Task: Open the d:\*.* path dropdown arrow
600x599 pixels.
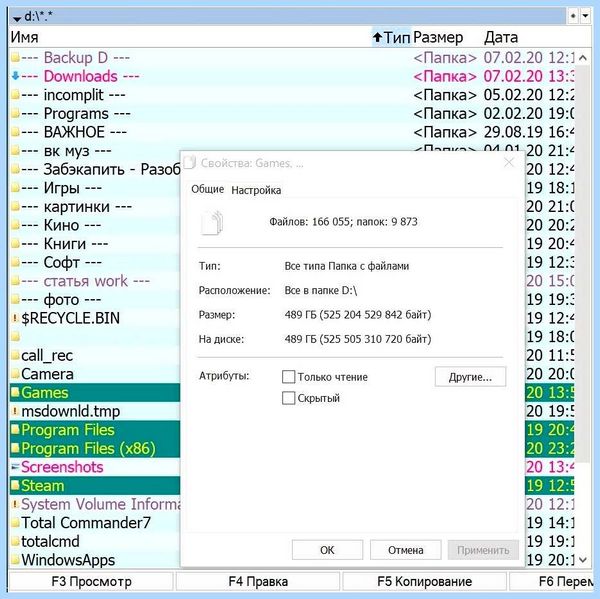Action: tap(17, 18)
